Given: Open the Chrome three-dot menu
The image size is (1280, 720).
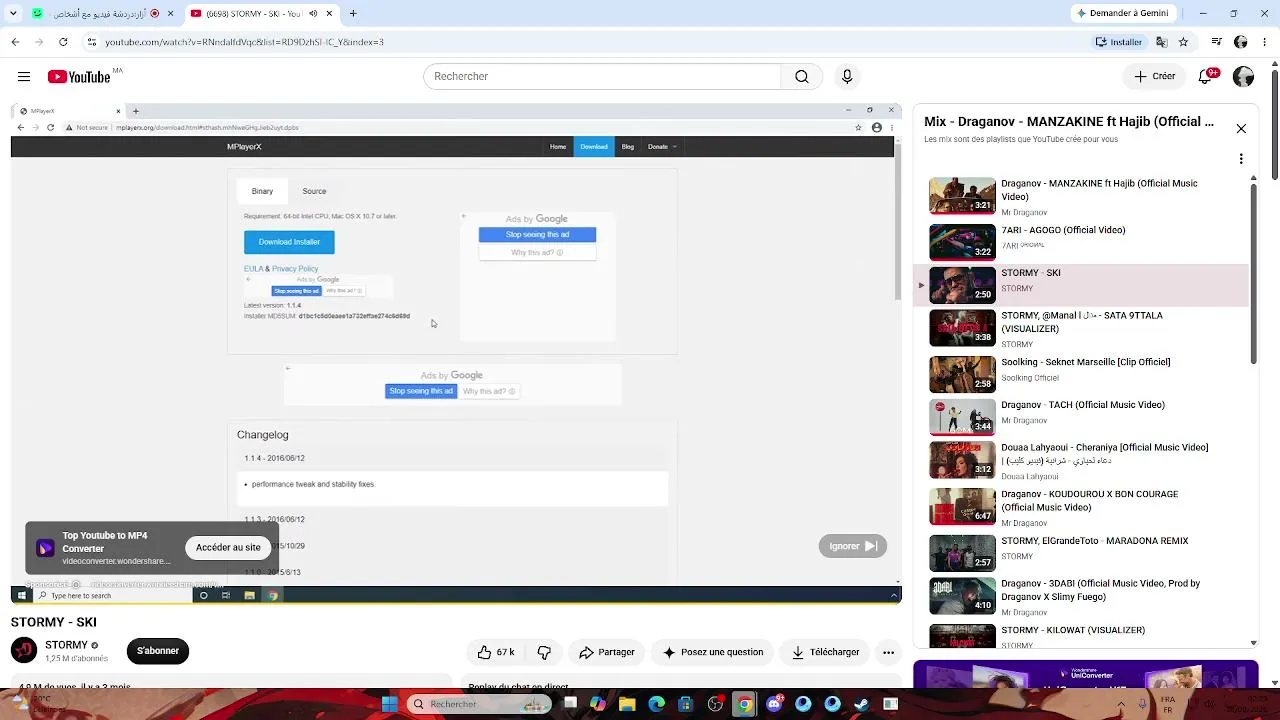Looking at the screenshot, I should tap(1266, 42).
